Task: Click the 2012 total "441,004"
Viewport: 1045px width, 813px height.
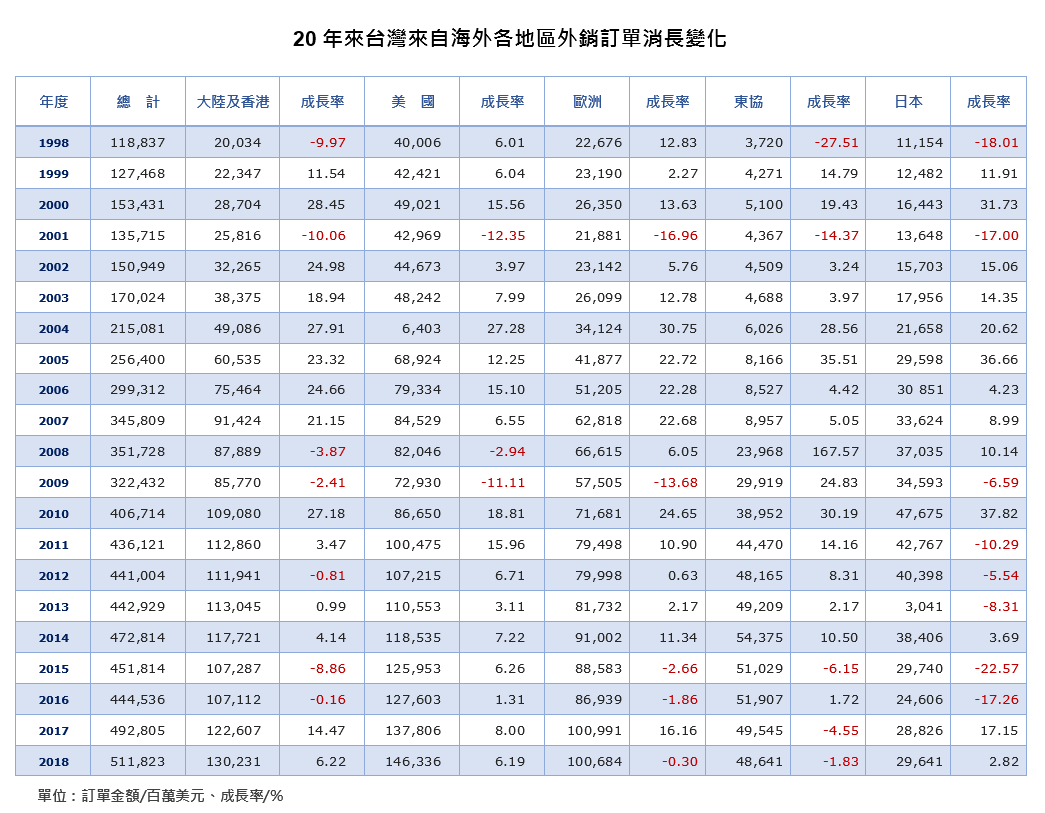Action: (137, 576)
